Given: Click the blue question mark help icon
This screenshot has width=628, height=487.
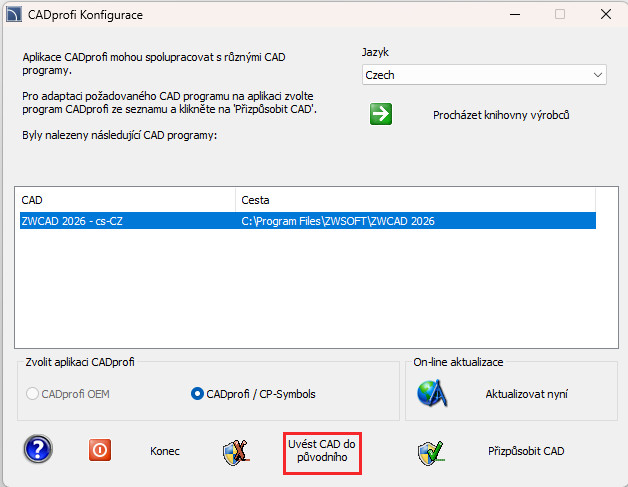Looking at the screenshot, I should click(x=38, y=449).
